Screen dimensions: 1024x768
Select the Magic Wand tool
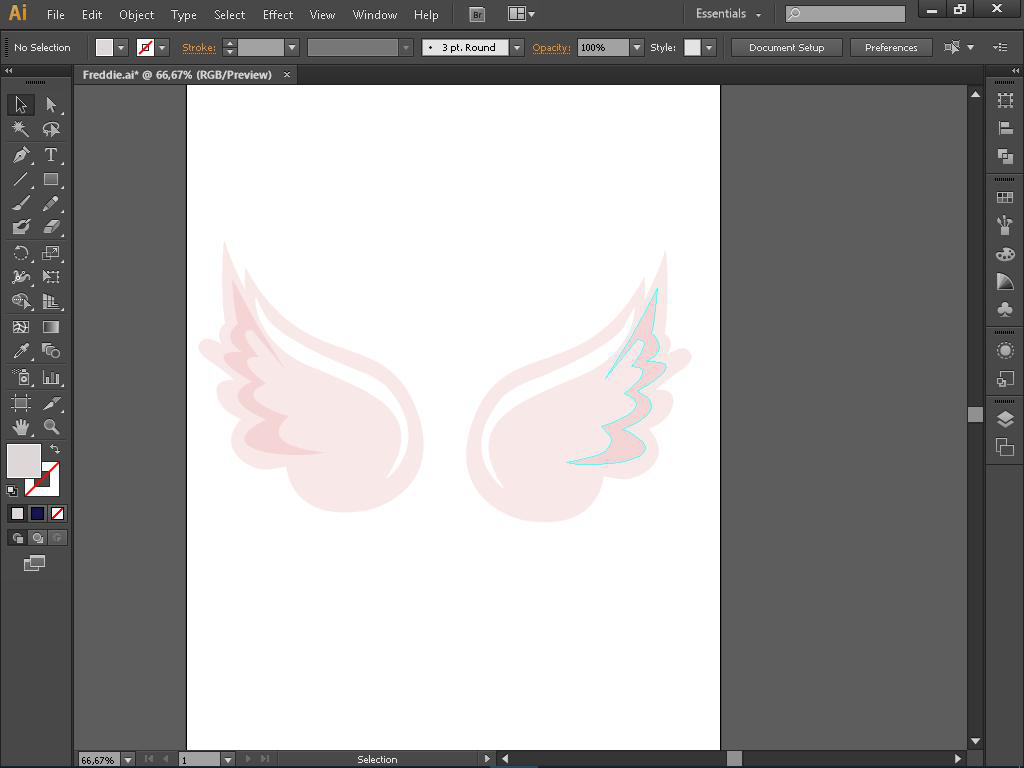tap(21, 129)
